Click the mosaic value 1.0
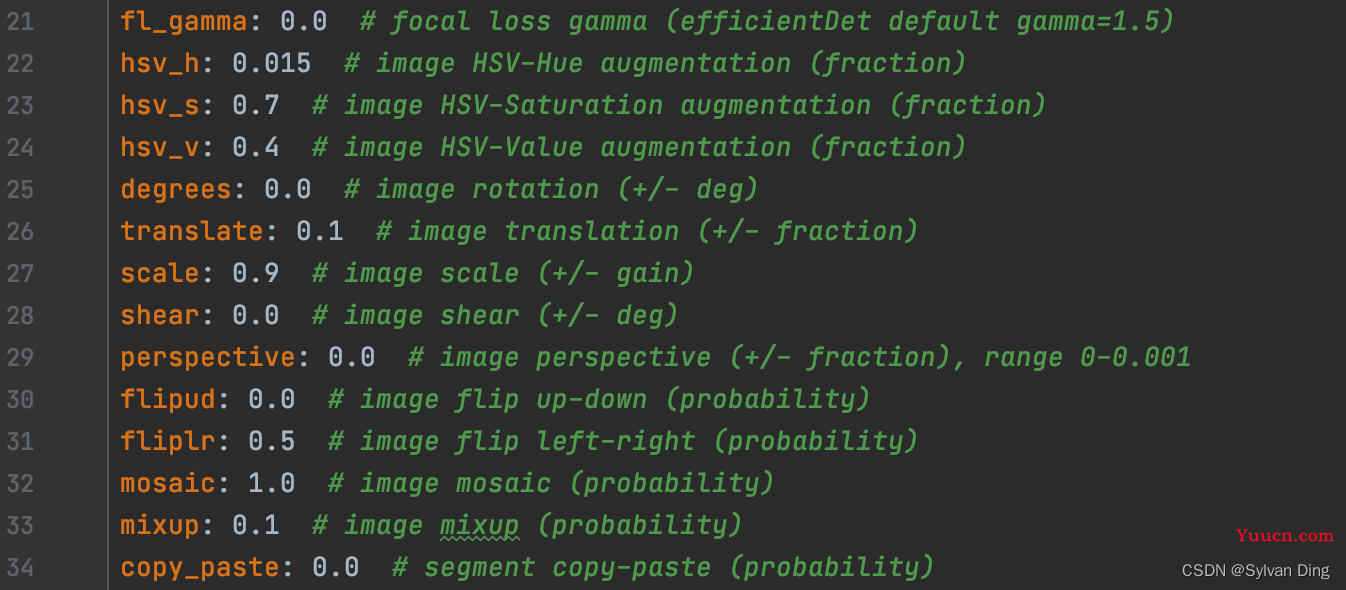This screenshot has width=1346, height=590. tap(271, 483)
